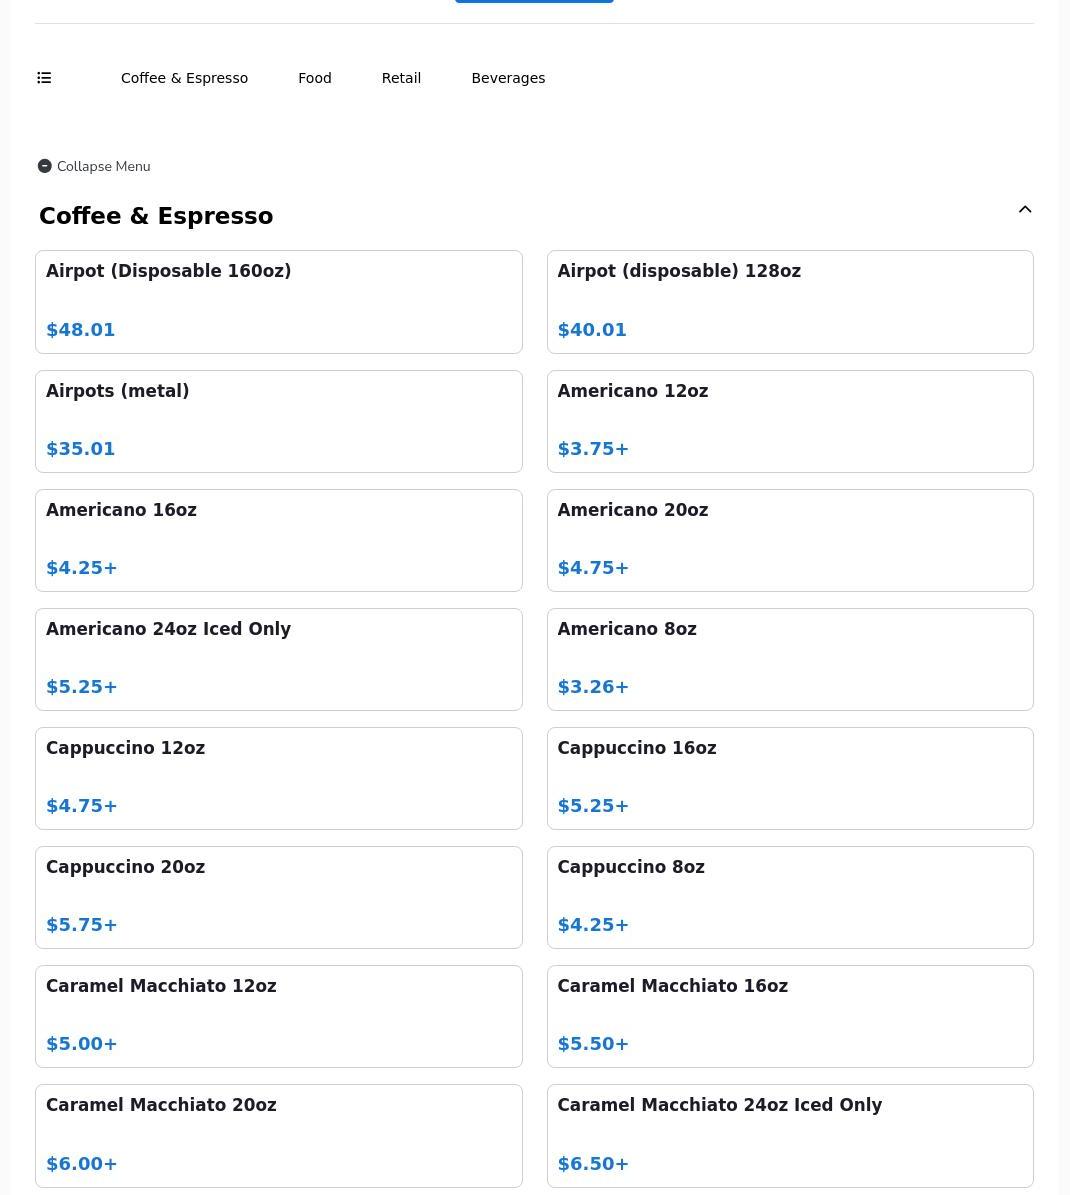Open Caramel Macchiato 20oz item
The height and width of the screenshot is (1195, 1070).
click(x=279, y=1136)
